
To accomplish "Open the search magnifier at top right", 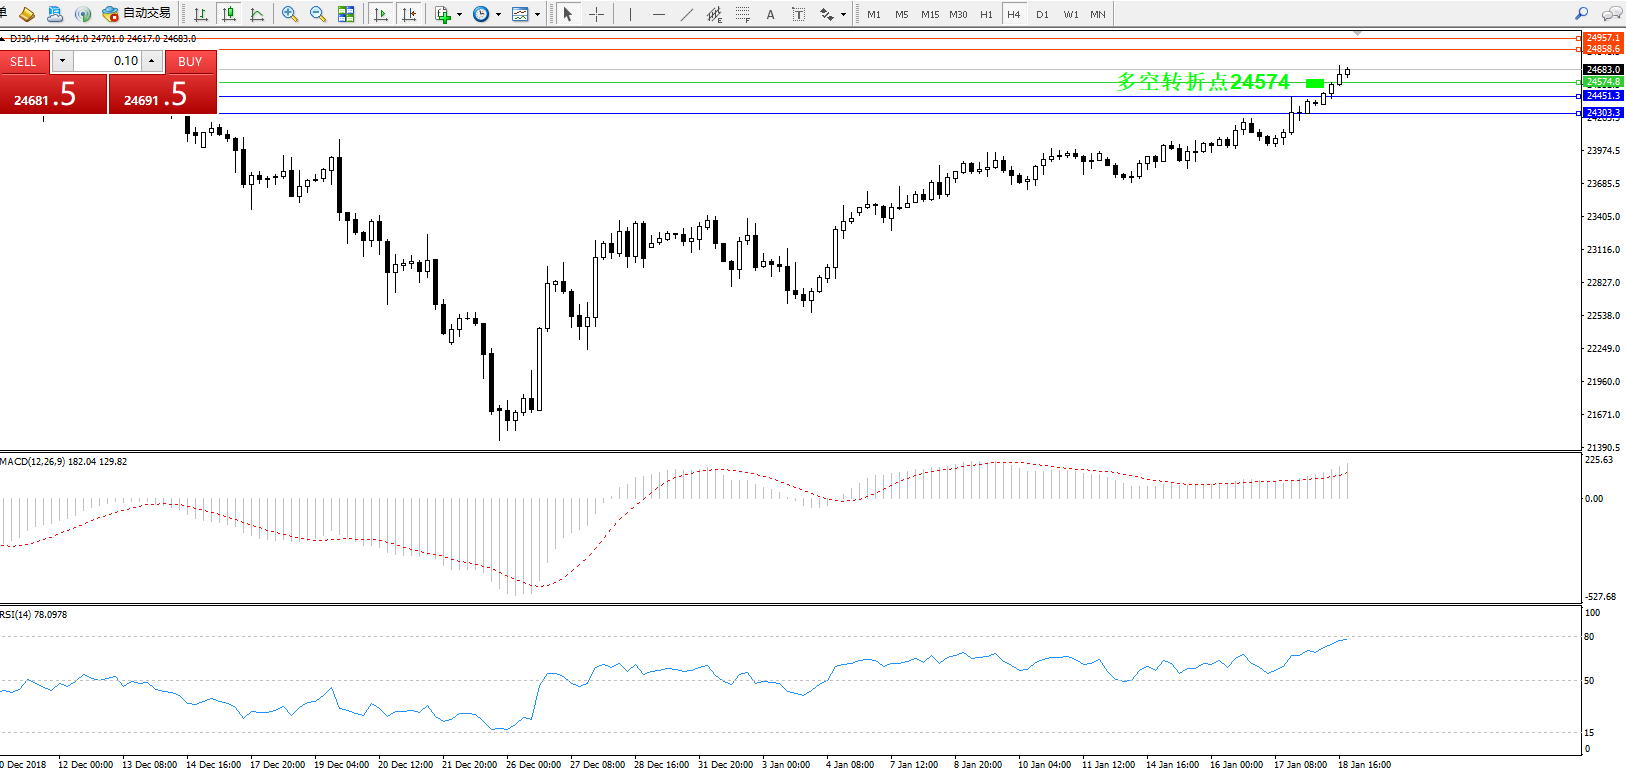I will (1581, 14).
